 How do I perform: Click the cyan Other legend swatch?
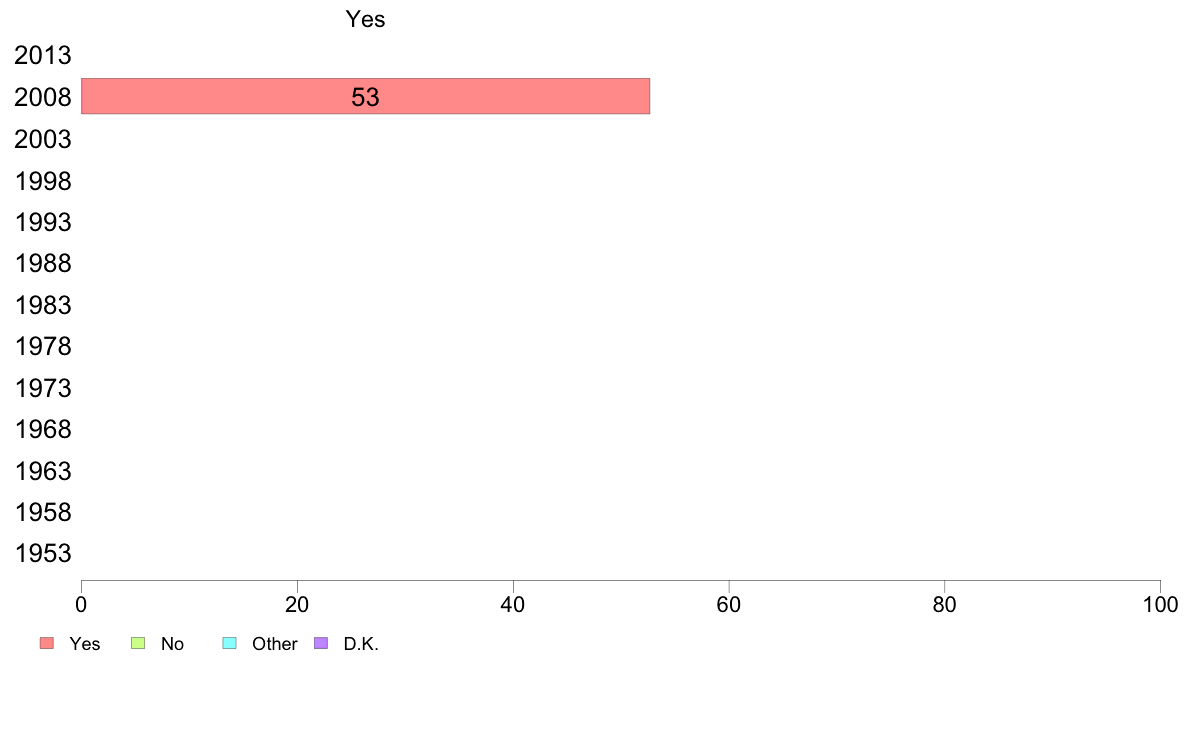click(x=230, y=643)
